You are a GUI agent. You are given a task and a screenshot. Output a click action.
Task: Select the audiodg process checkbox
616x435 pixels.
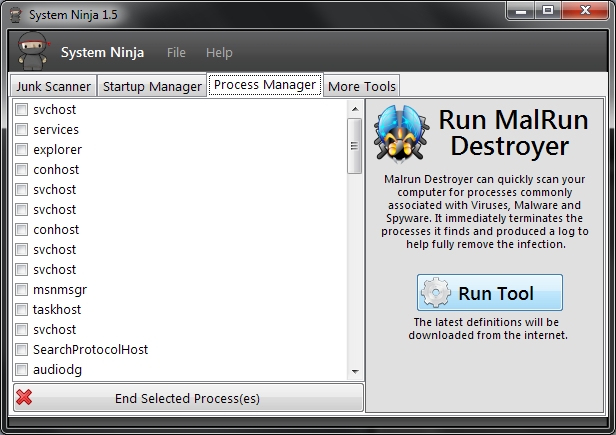coord(22,369)
